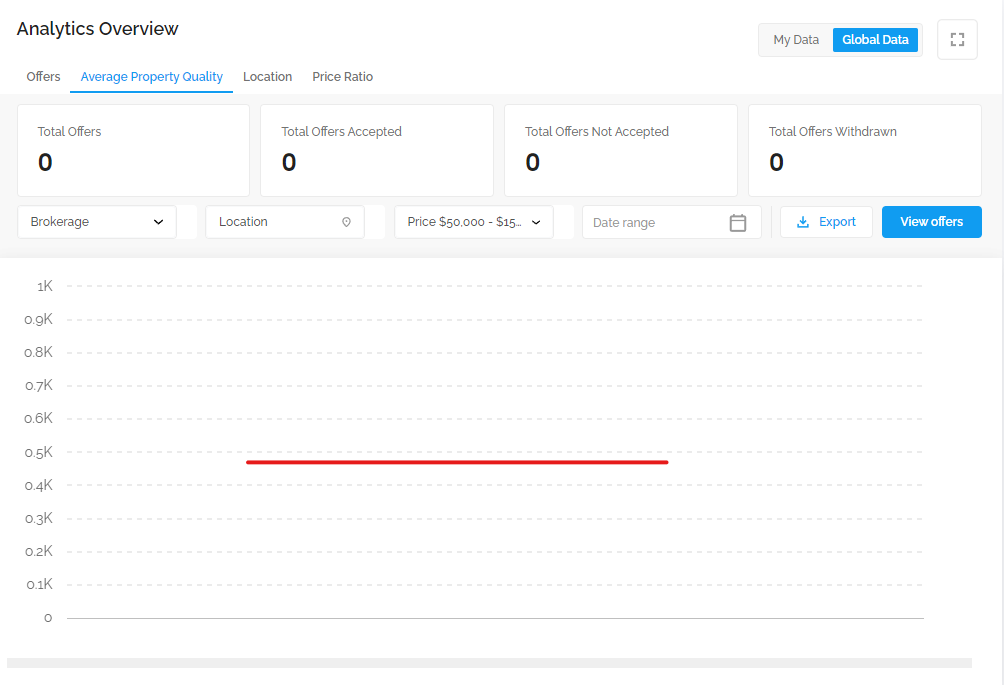Select the Average Property Quality tab
The image size is (1004, 685).
coord(152,77)
